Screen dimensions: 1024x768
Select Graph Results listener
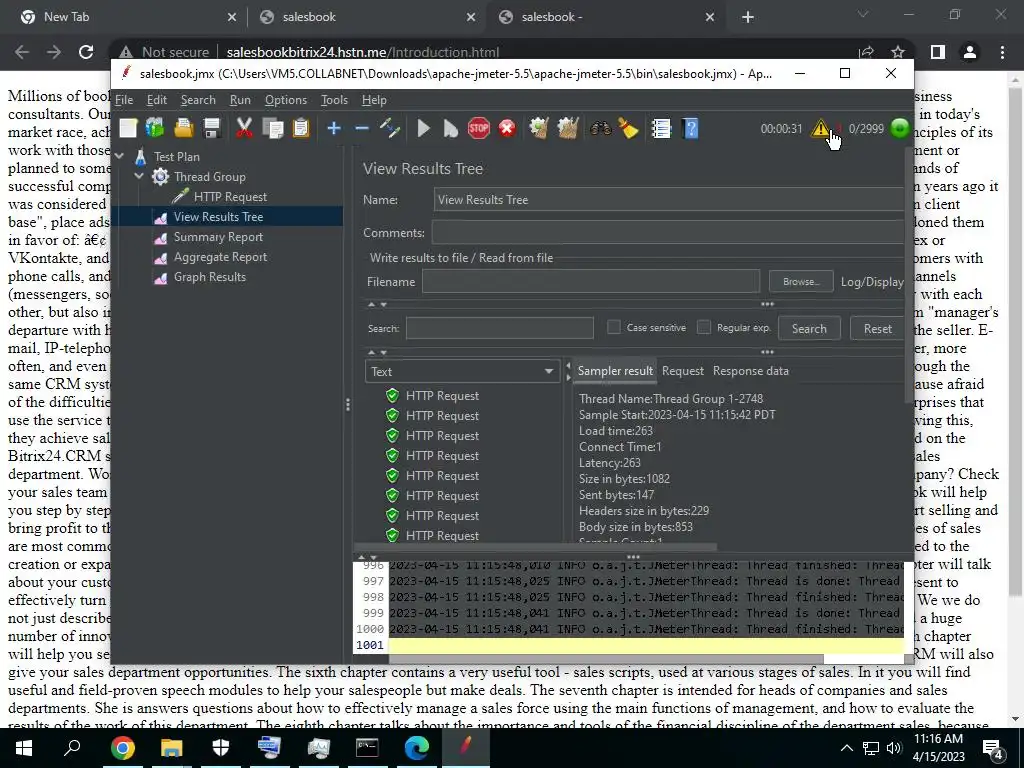(210, 277)
